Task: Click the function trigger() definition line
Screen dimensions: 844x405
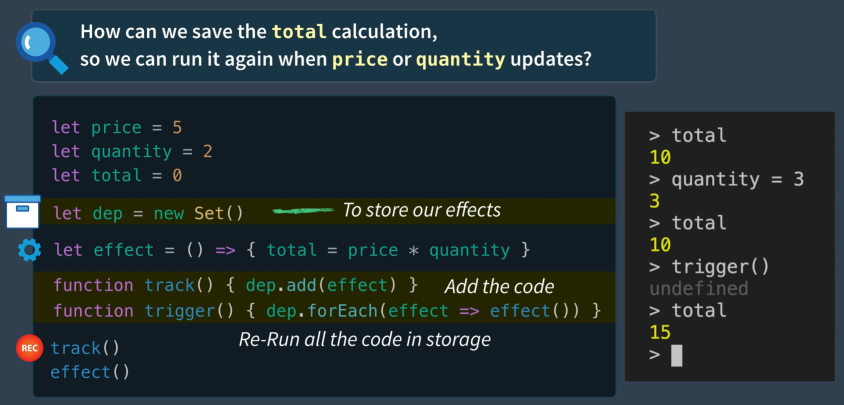Action: click(327, 311)
